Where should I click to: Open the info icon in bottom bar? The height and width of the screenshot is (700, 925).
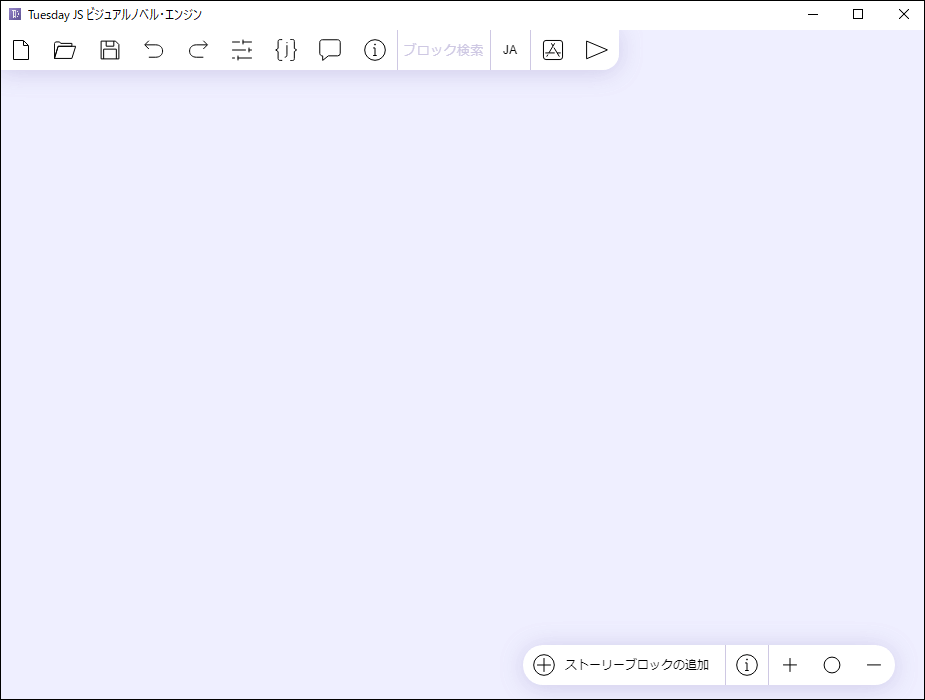pos(747,665)
